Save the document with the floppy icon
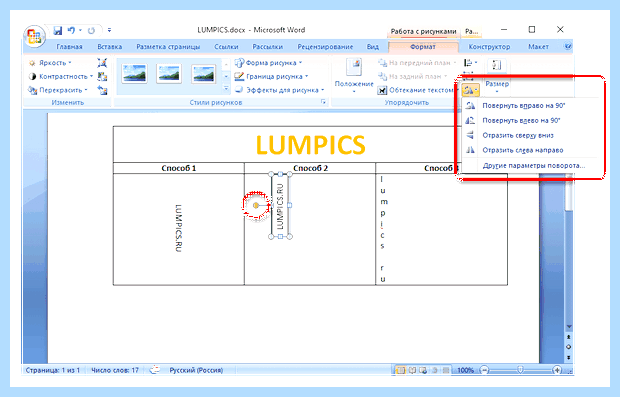The height and width of the screenshot is (397, 620). click(x=58, y=30)
